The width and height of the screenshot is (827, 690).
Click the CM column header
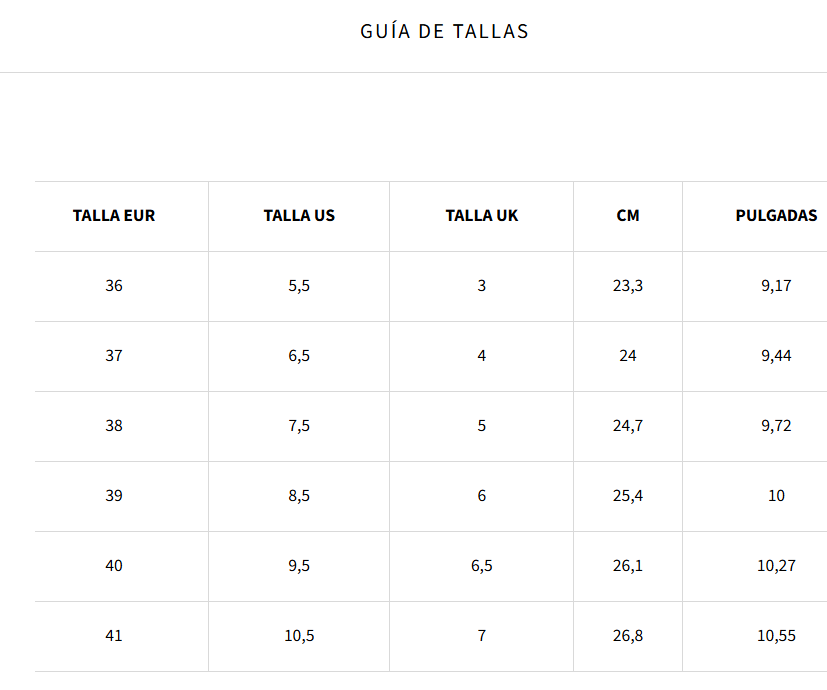click(628, 216)
